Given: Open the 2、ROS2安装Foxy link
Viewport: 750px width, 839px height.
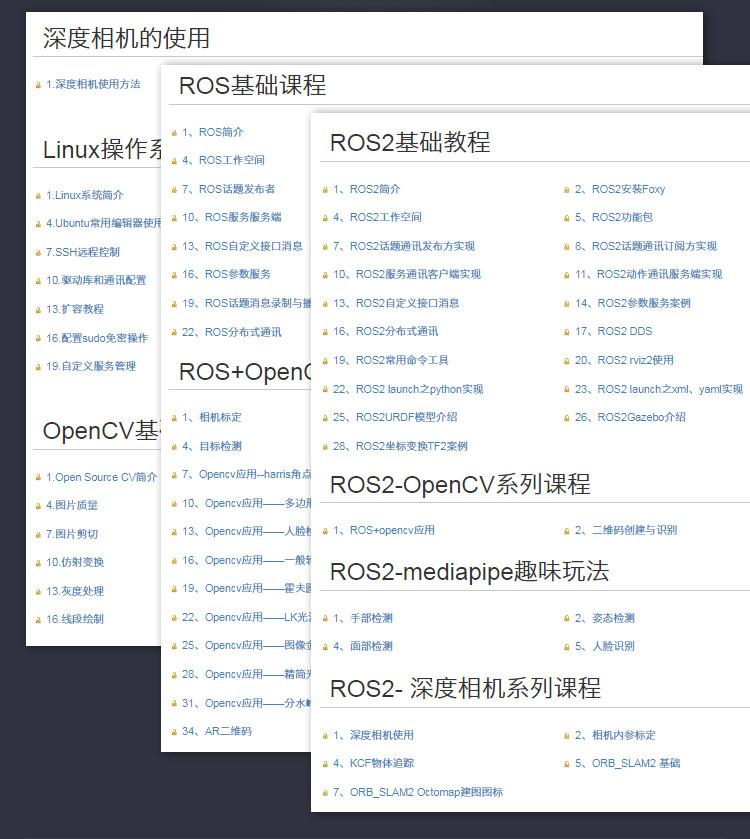Looking at the screenshot, I should (x=620, y=189).
